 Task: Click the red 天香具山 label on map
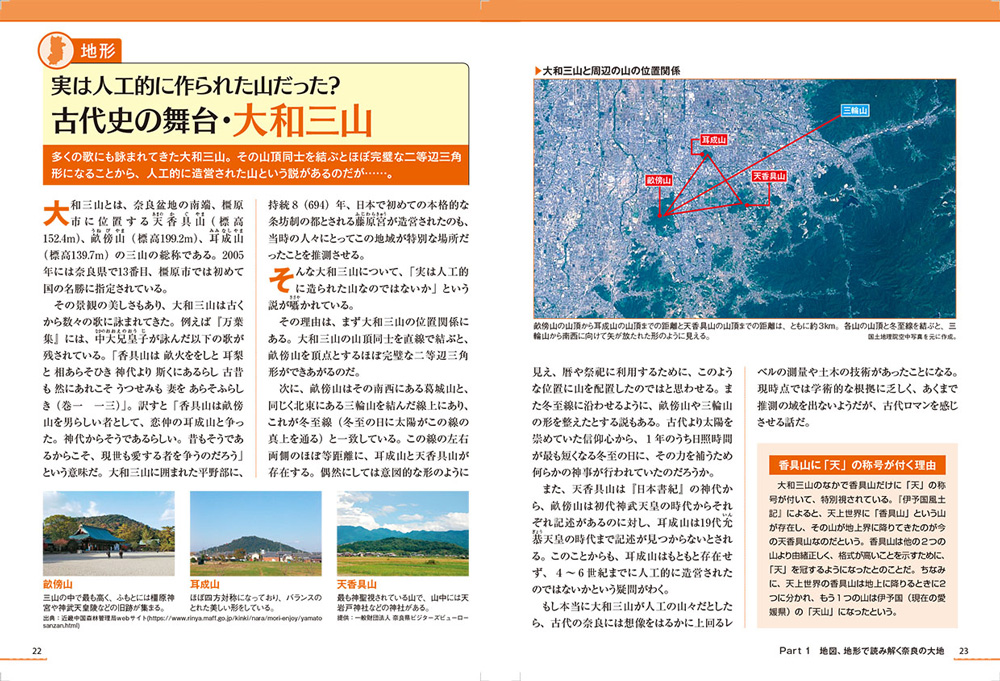tap(768, 176)
